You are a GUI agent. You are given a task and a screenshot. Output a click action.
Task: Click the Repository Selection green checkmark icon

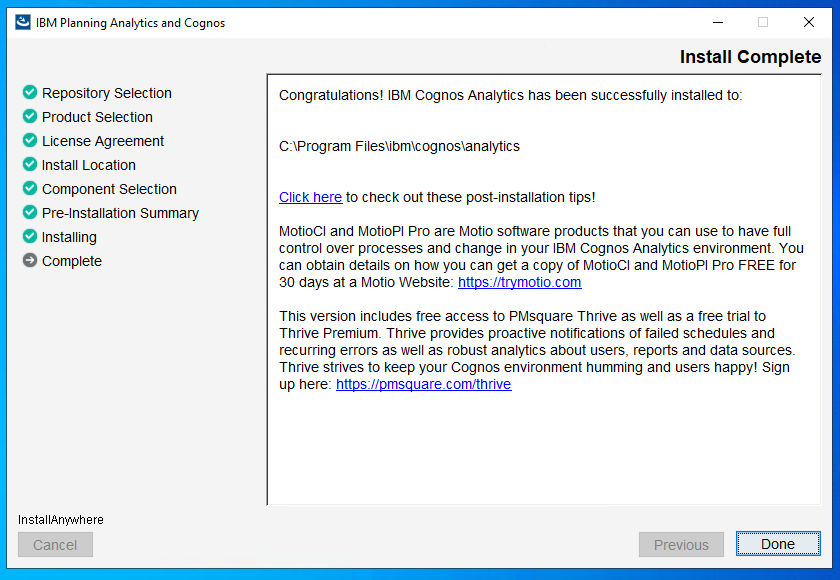pyautogui.click(x=30, y=92)
